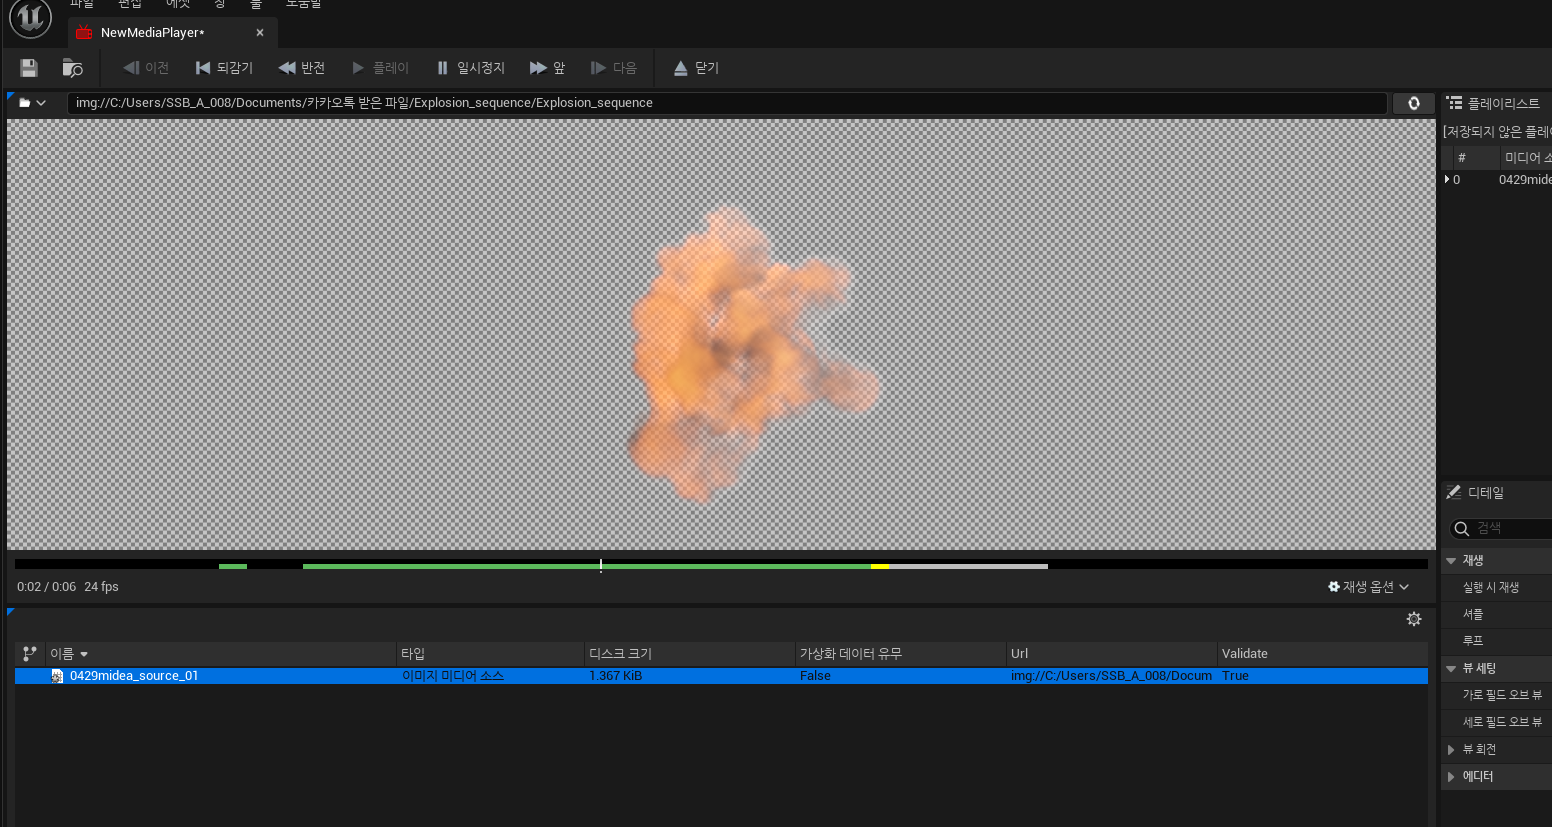Click the 플레이 play button

[380, 68]
